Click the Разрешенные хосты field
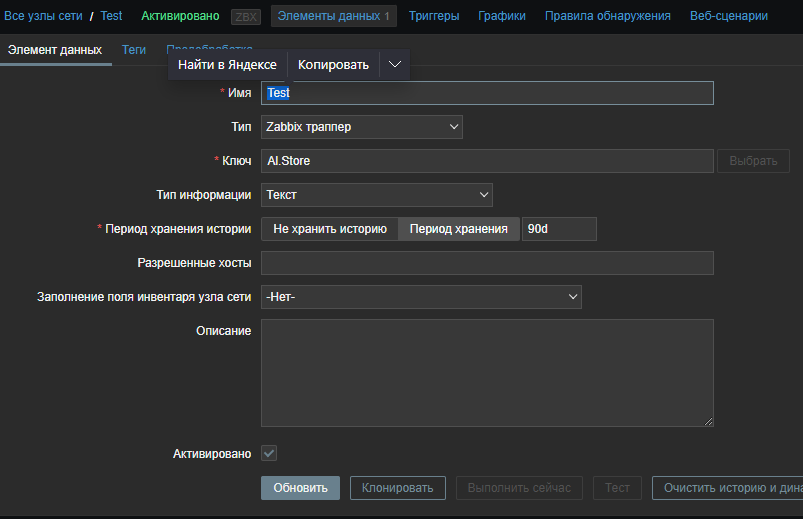This screenshot has width=803, height=519. (487, 263)
